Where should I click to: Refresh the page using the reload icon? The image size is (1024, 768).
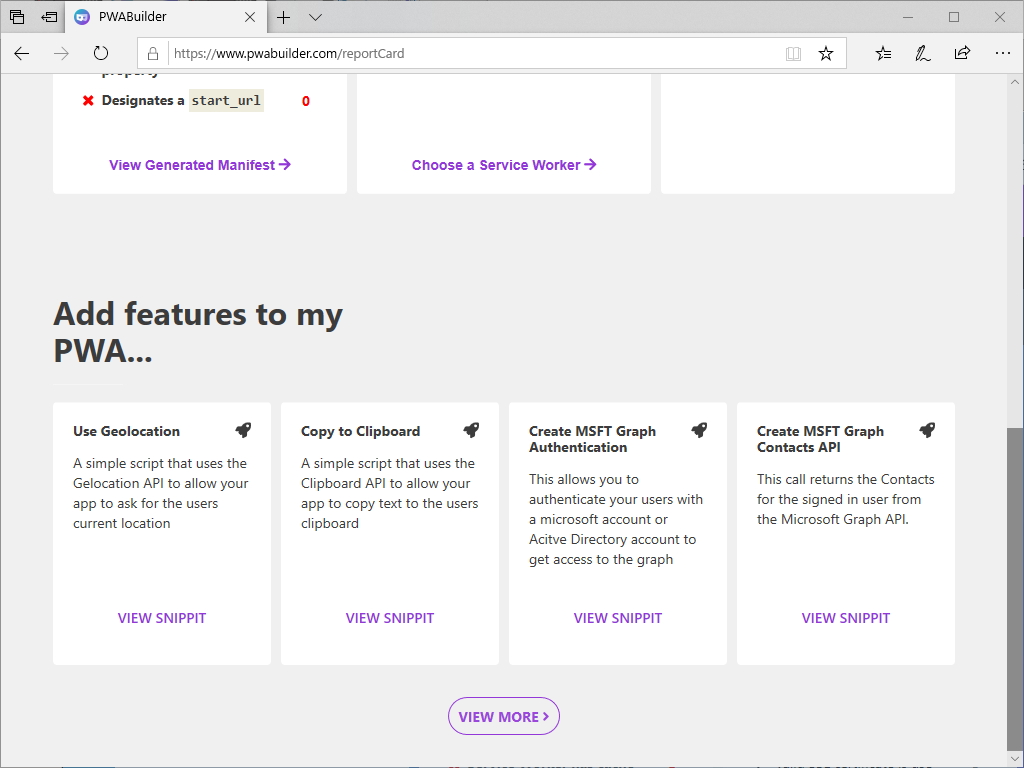click(x=100, y=53)
